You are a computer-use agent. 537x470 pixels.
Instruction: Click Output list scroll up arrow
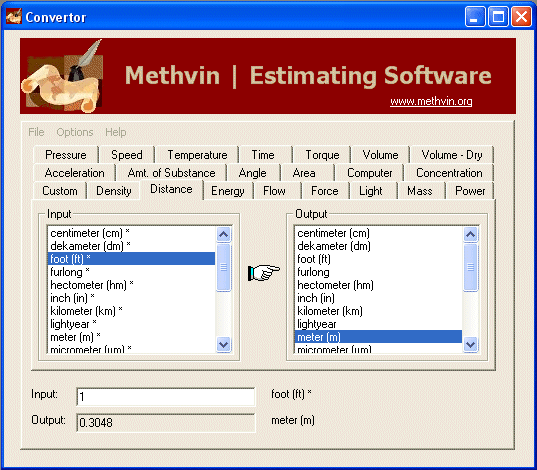471,235
